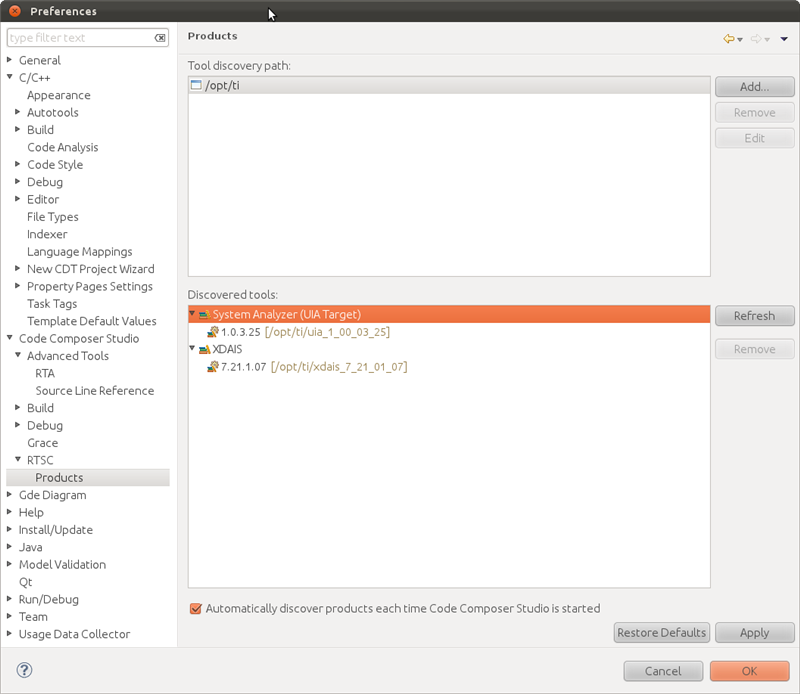Select Template Default Values page
The width and height of the screenshot is (800, 694).
92,321
